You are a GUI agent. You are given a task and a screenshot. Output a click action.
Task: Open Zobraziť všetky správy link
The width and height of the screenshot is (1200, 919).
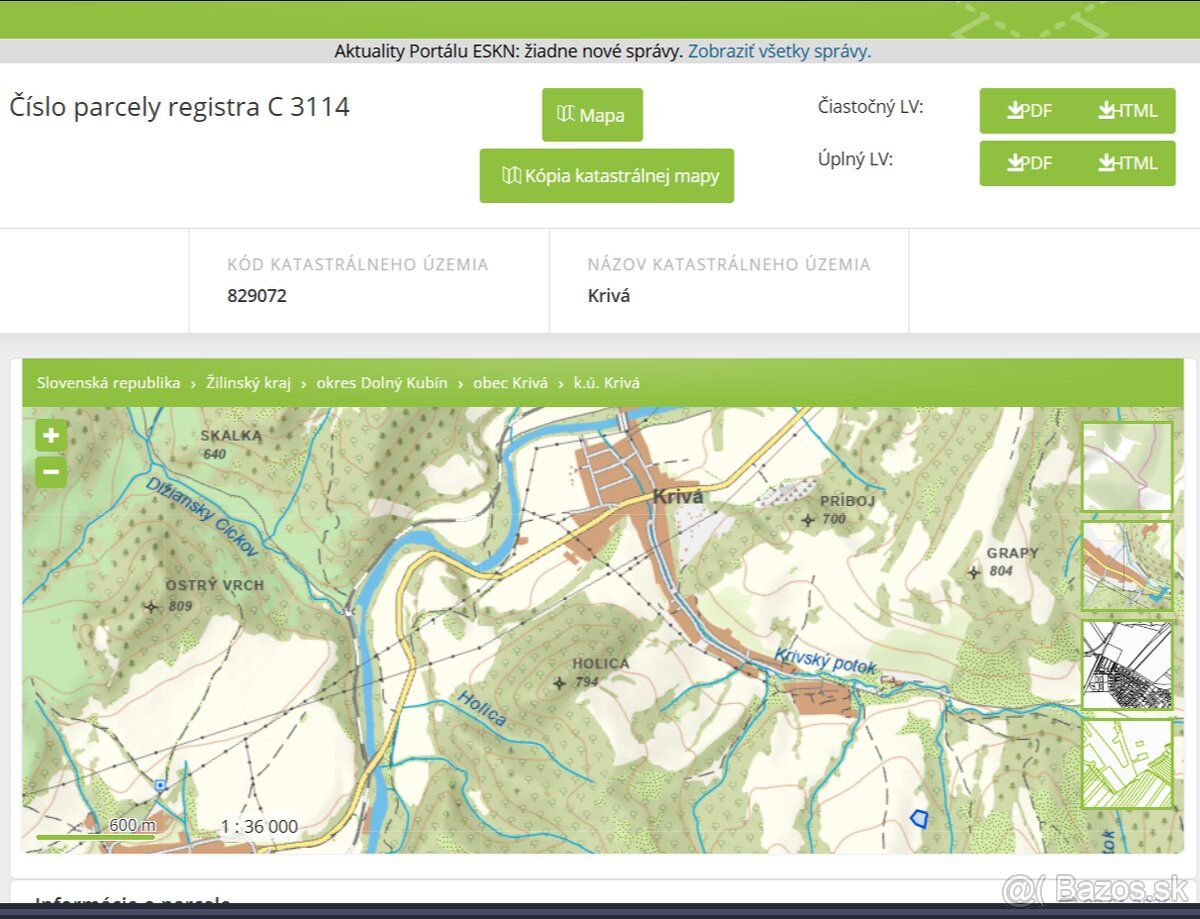pyautogui.click(x=780, y=51)
